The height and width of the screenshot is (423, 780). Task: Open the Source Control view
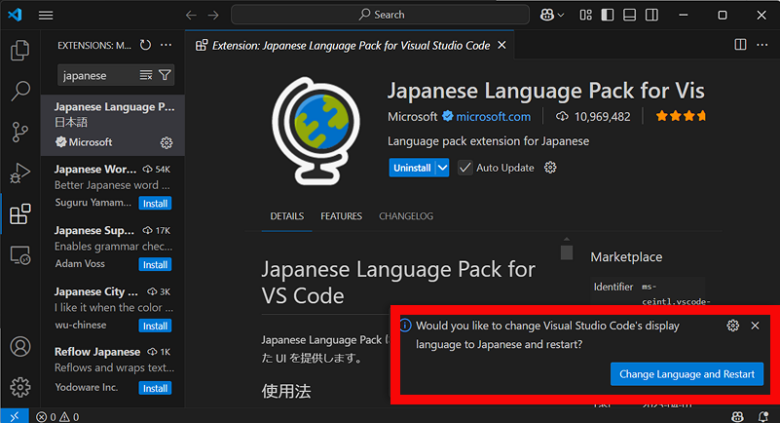pyautogui.click(x=20, y=132)
